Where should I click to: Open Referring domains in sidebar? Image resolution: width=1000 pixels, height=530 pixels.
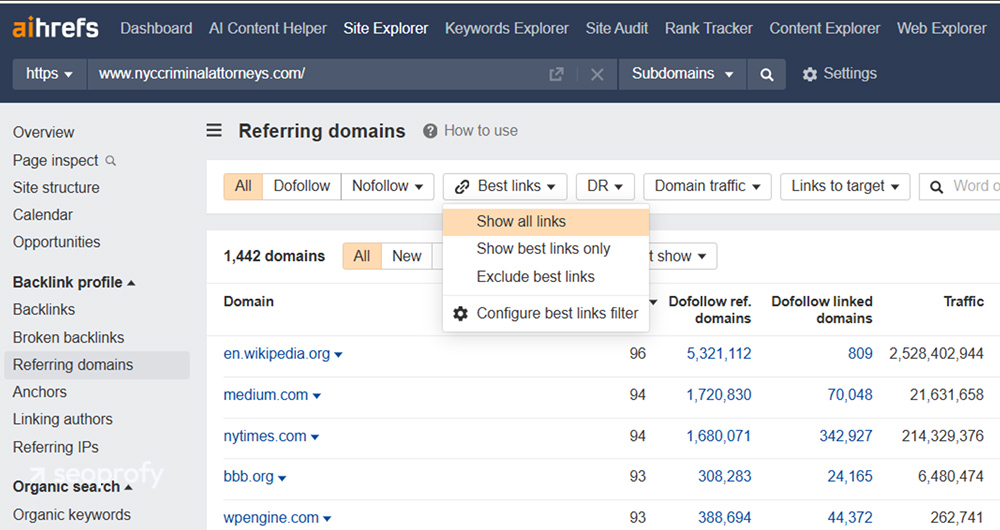[x=97, y=365]
